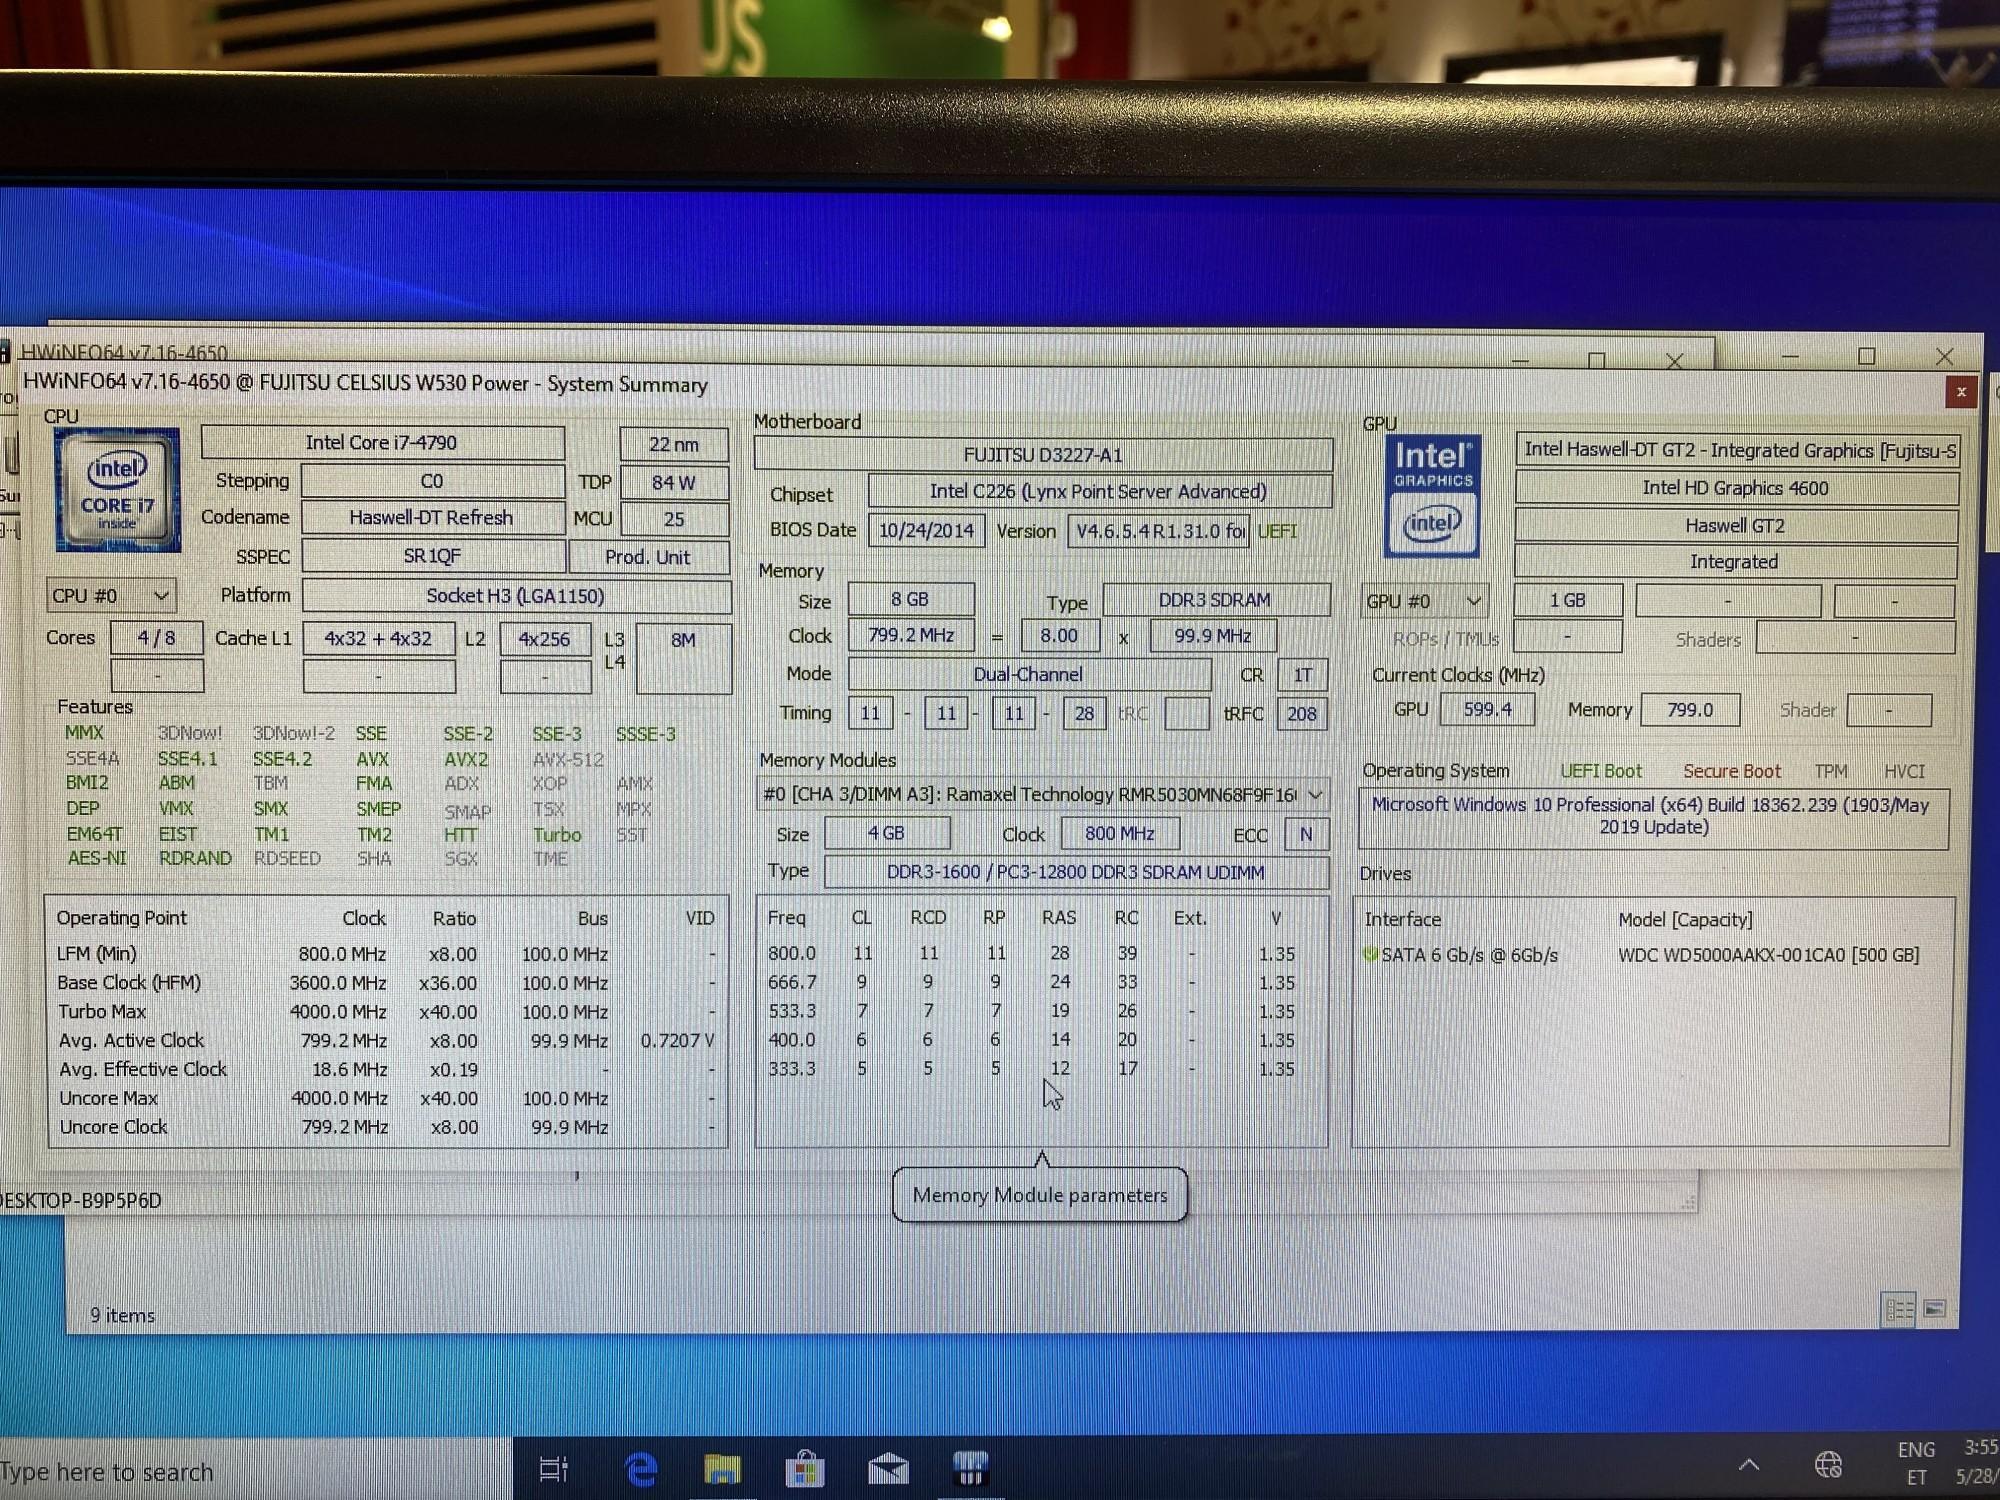
Task: Launch Microsoft Edge from taskbar
Action: (x=641, y=1468)
